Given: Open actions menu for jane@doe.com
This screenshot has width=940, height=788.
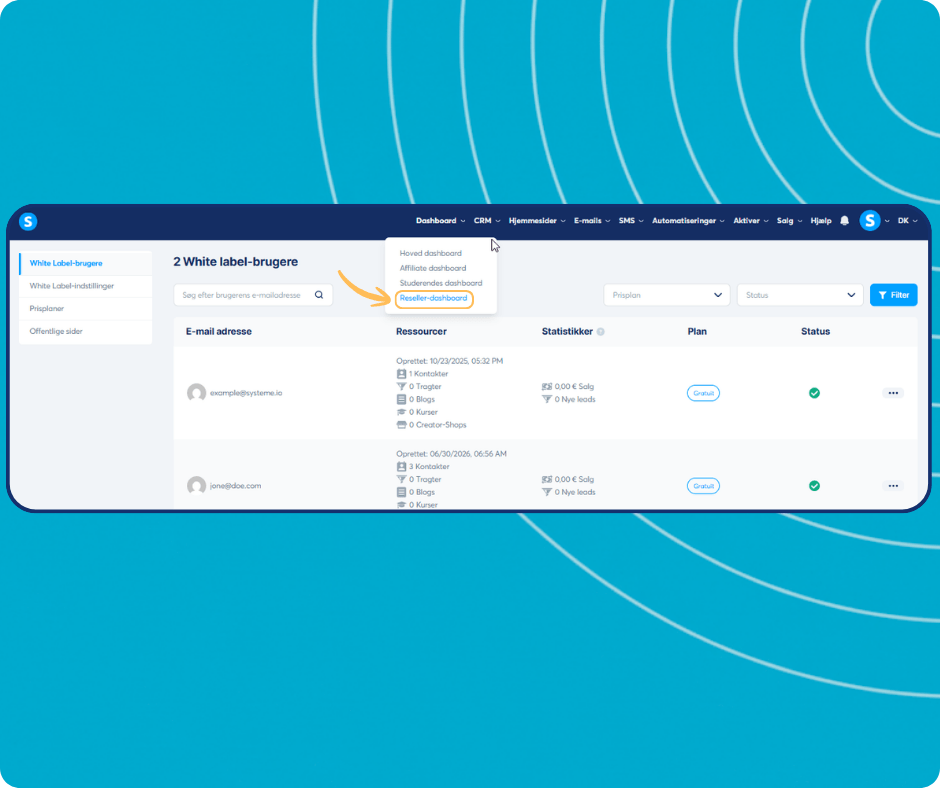Looking at the screenshot, I should (893, 486).
